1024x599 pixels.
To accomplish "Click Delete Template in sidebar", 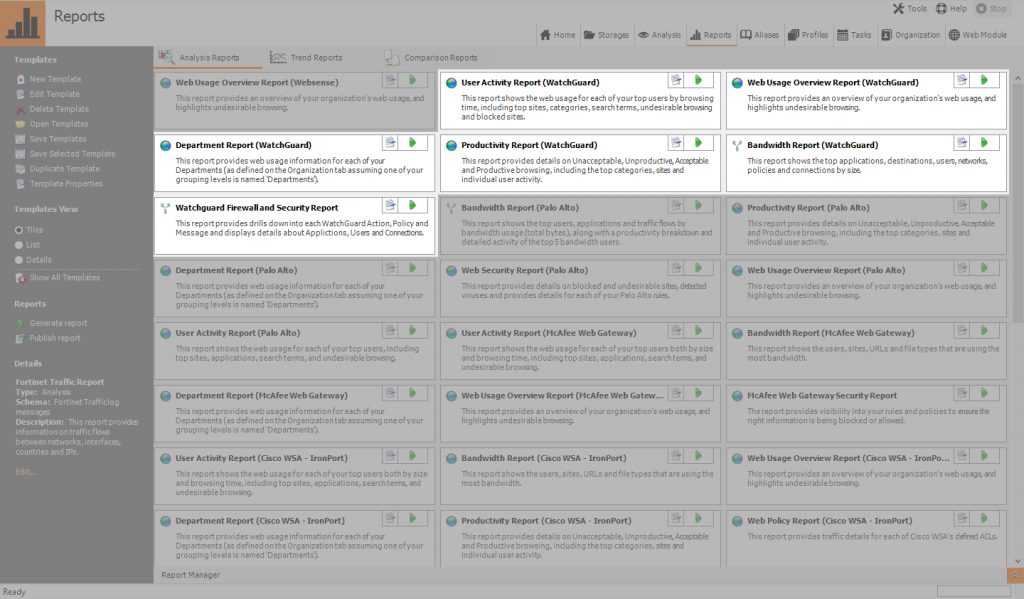I will click(52, 109).
